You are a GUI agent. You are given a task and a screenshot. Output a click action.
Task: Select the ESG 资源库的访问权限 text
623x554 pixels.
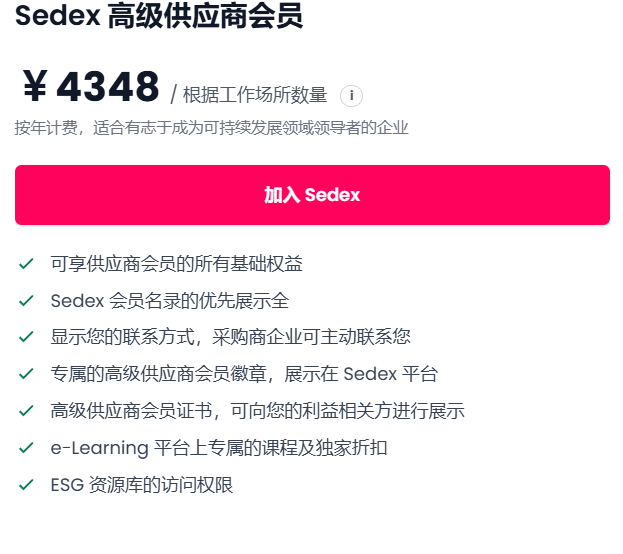[x=142, y=485]
